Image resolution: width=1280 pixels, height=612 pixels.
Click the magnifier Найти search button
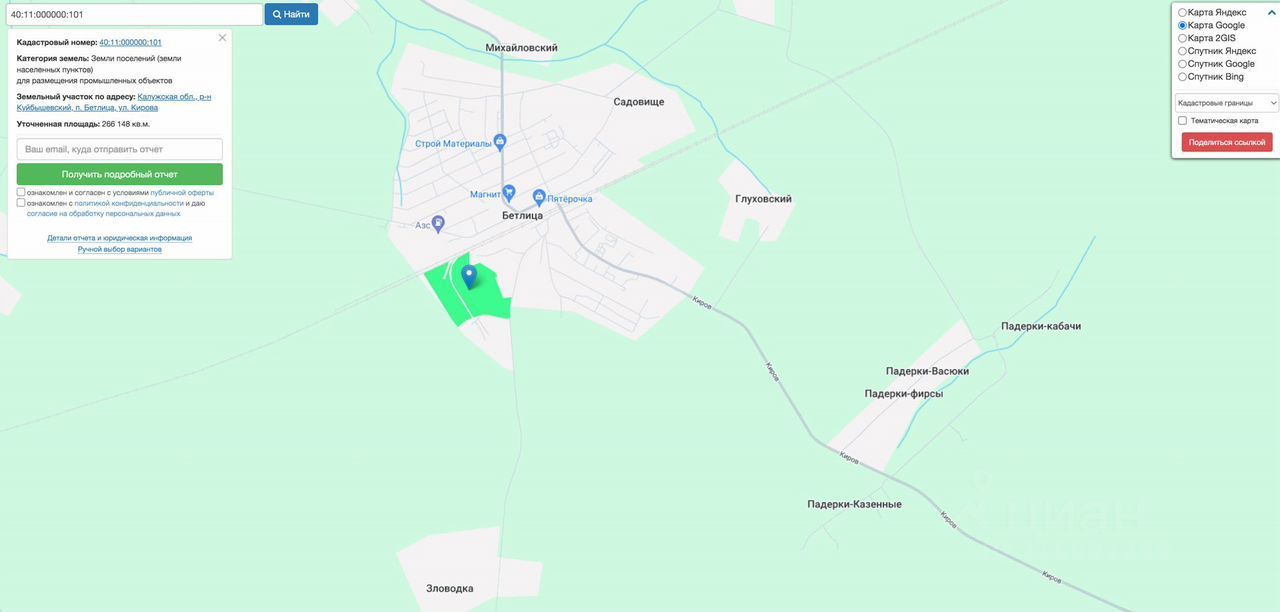[x=291, y=14]
